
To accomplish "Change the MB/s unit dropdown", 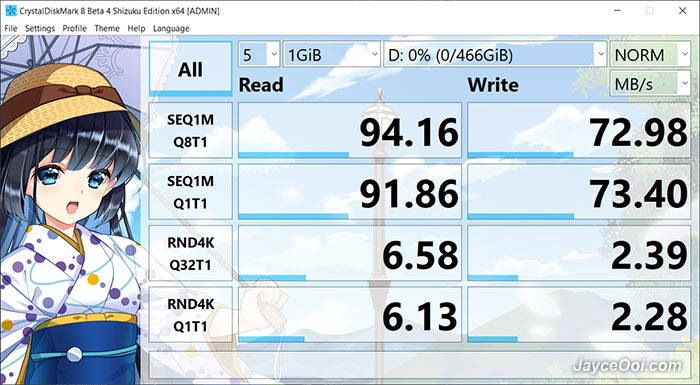I will 650,84.
